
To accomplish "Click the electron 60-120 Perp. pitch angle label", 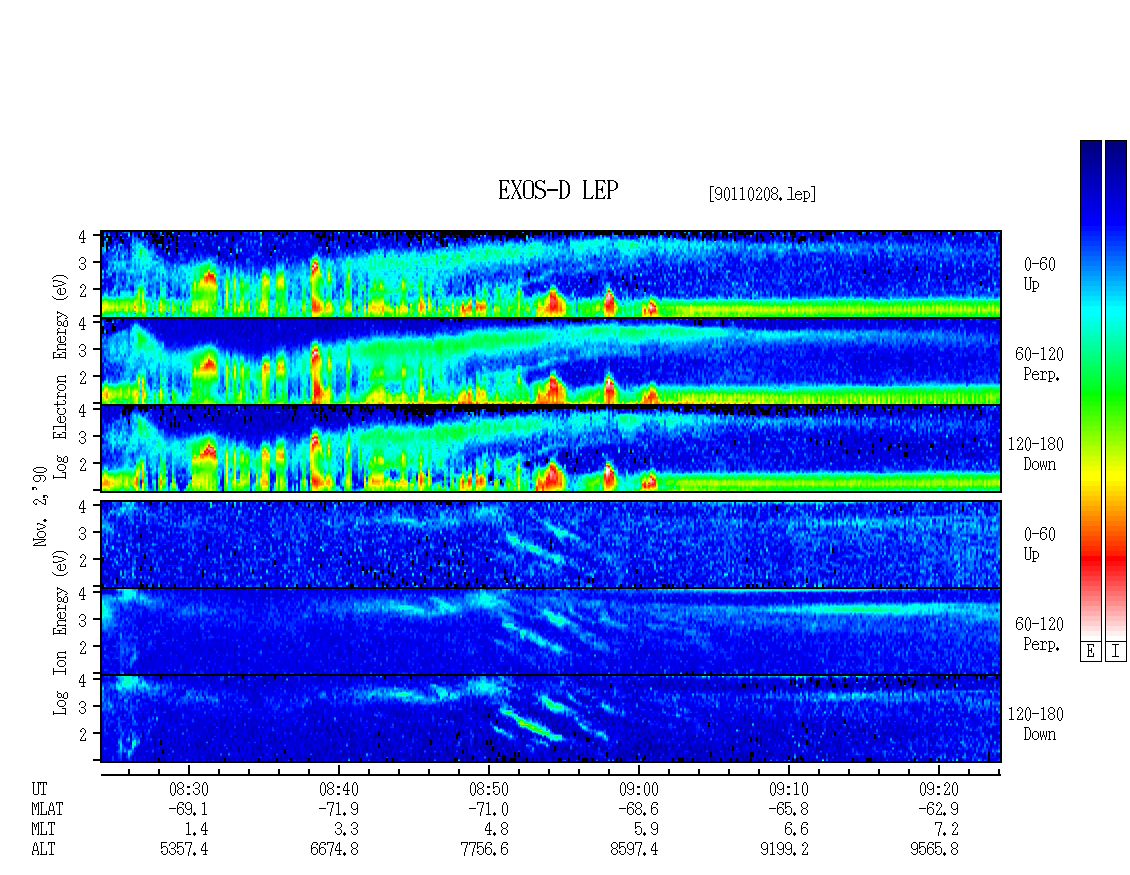I will (x=1039, y=364).
